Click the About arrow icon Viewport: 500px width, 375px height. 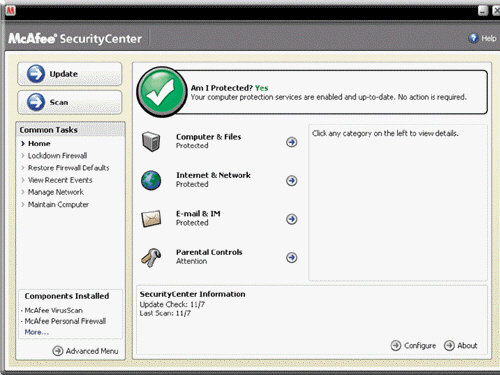(449, 346)
